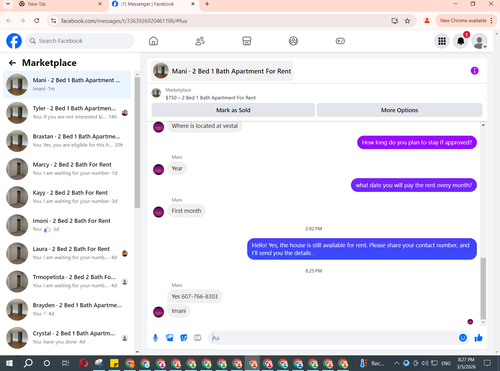Click the 'Where is located at vestal' message
The image size is (500, 371).
205,126
